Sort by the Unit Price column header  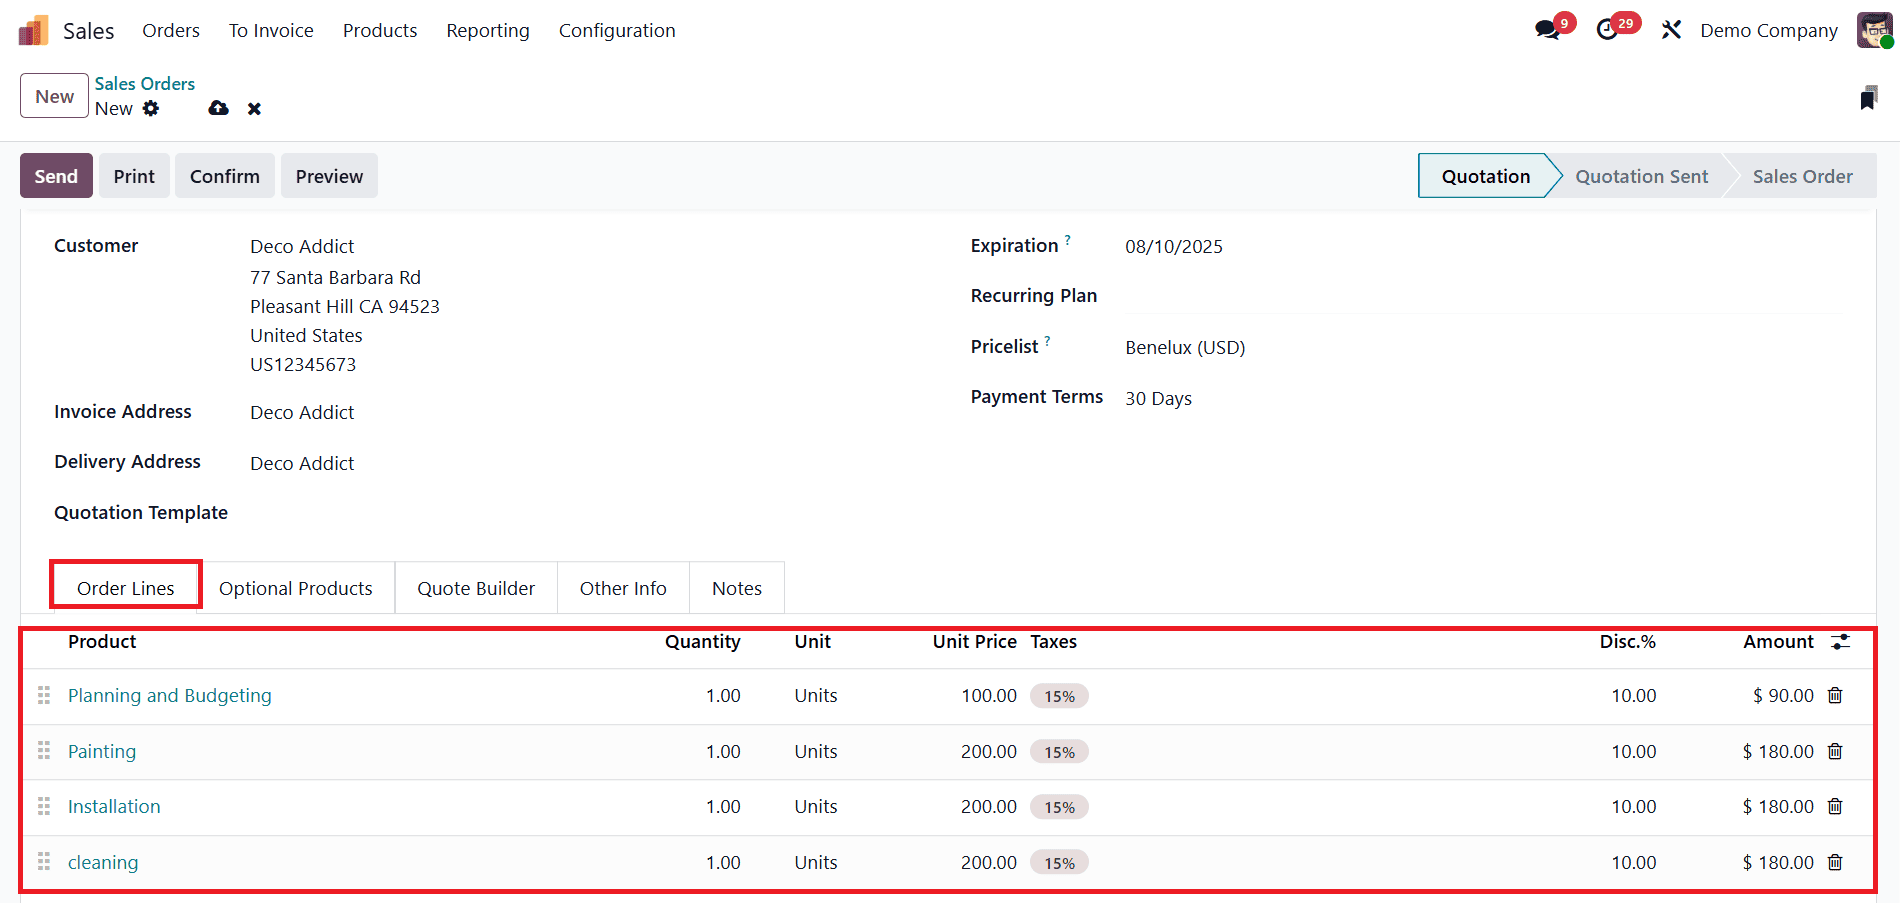click(975, 642)
